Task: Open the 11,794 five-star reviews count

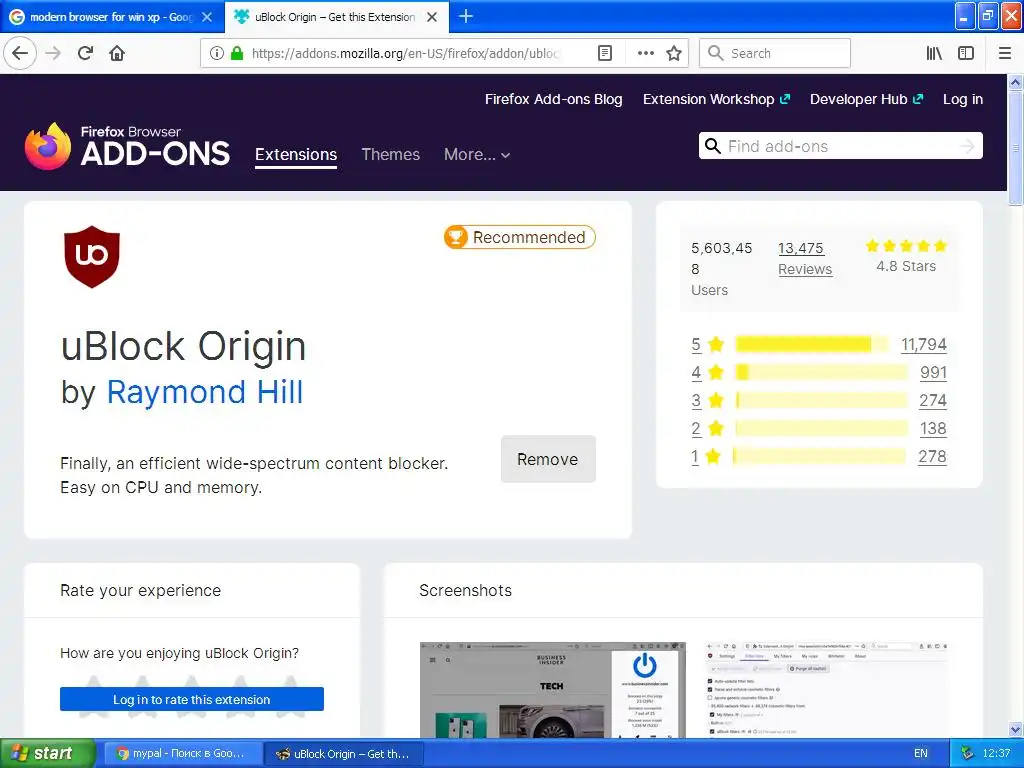Action: tap(923, 344)
